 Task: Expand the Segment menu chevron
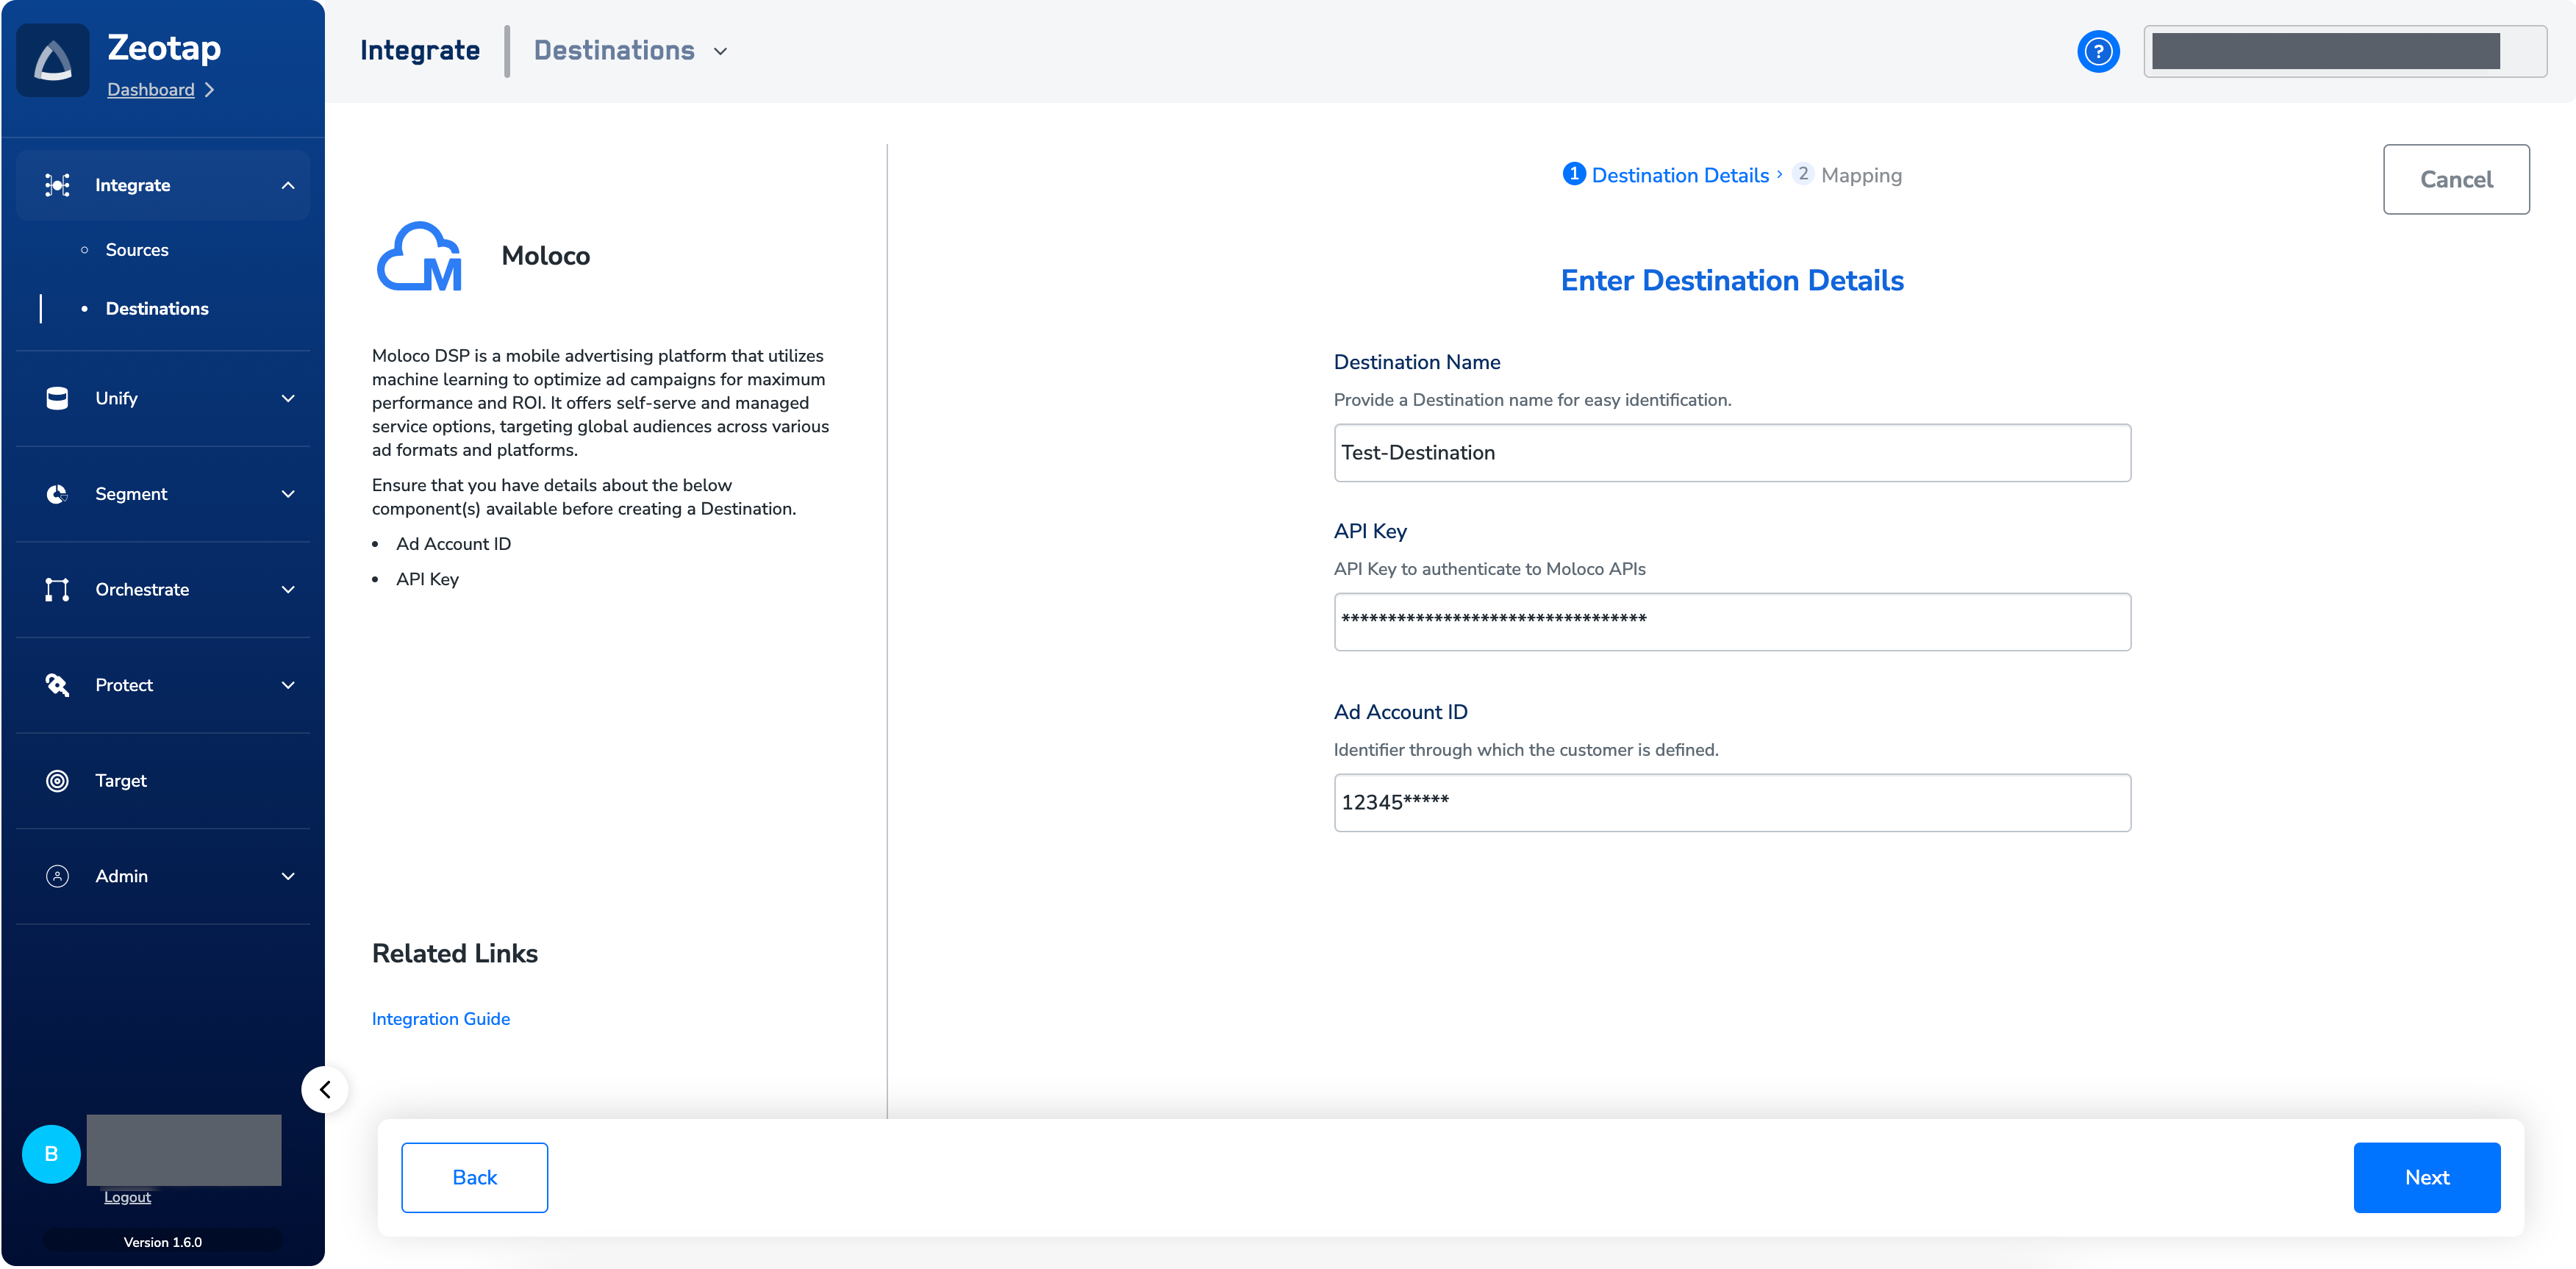click(288, 494)
